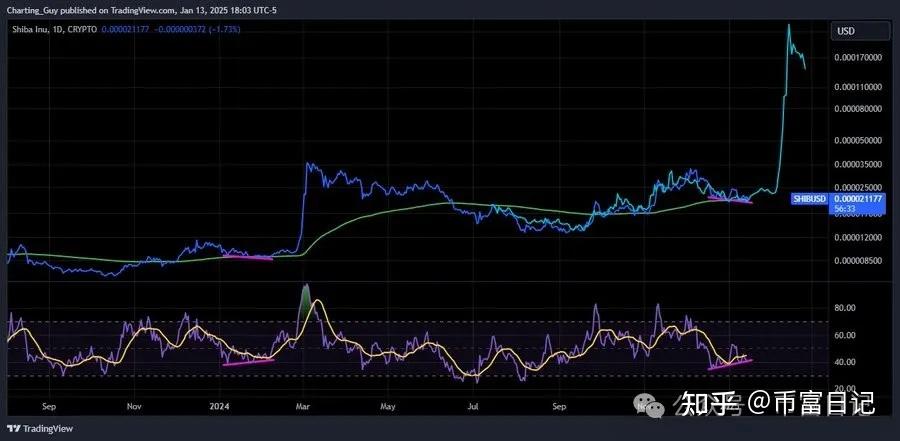
Task: Select the 2024 label on time axis
Action: click(x=221, y=408)
